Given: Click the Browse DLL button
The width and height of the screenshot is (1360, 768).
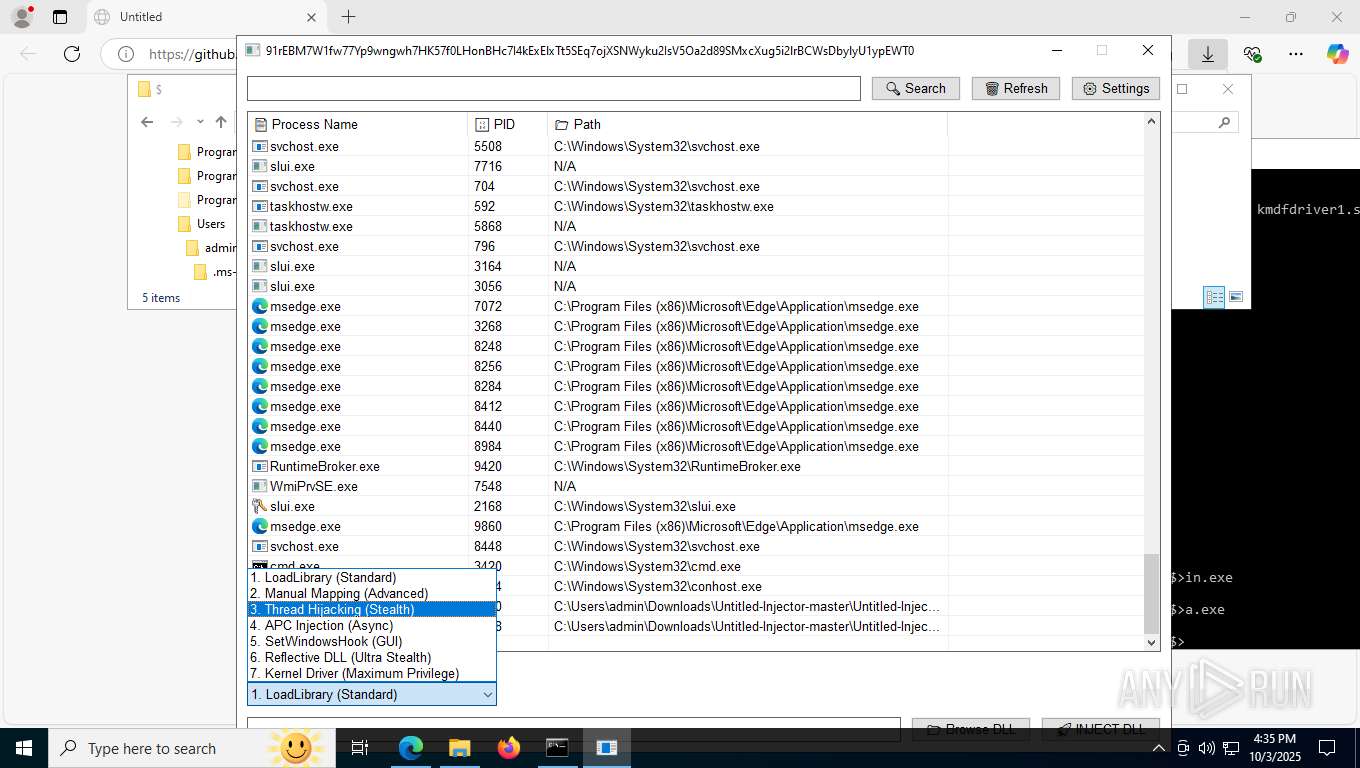Looking at the screenshot, I should pyautogui.click(x=970, y=729).
